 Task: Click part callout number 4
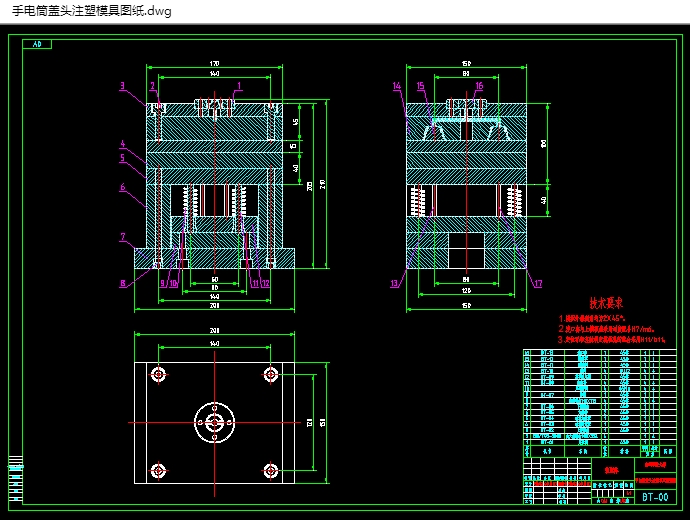[x=122, y=144]
